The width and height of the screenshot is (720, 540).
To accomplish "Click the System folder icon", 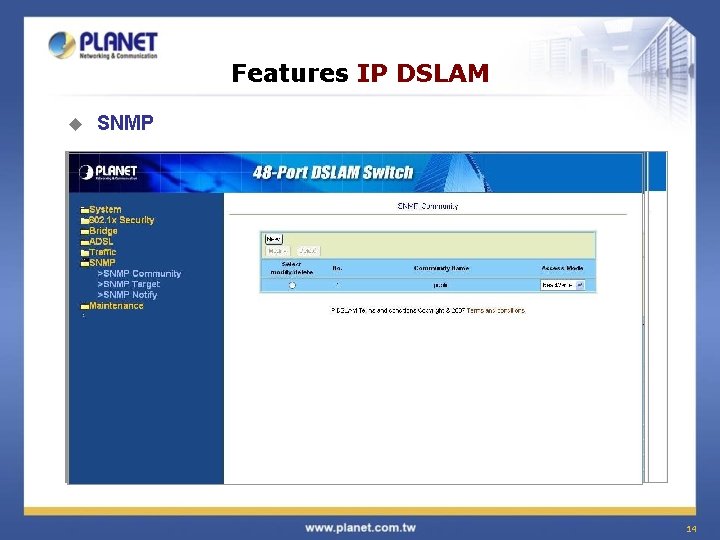I will 84,210.
